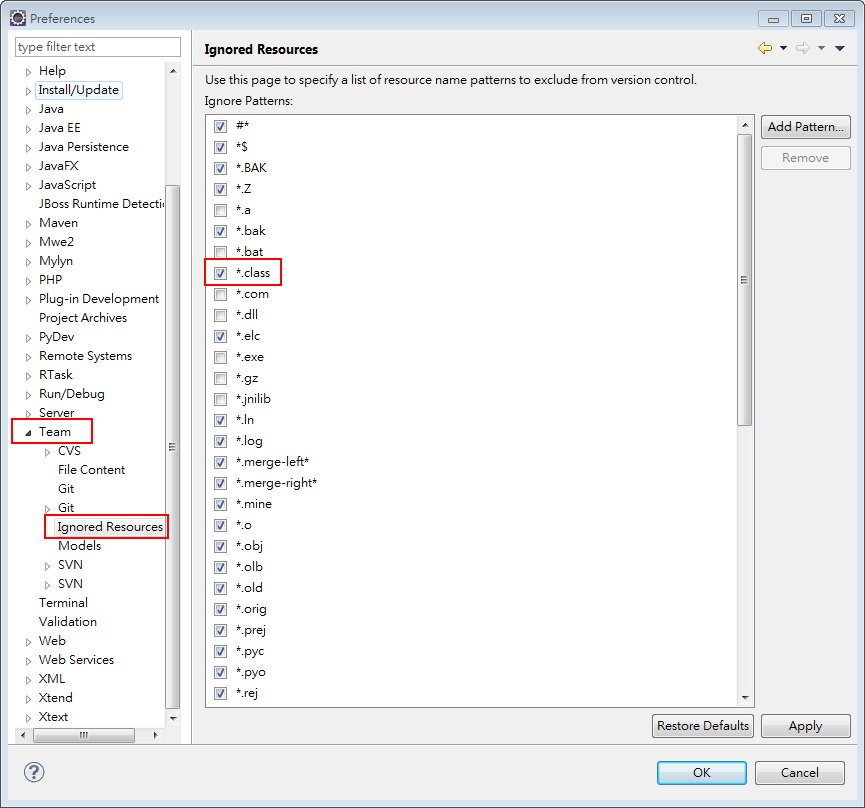Expand the Run/Debug tree node

[28, 395]
